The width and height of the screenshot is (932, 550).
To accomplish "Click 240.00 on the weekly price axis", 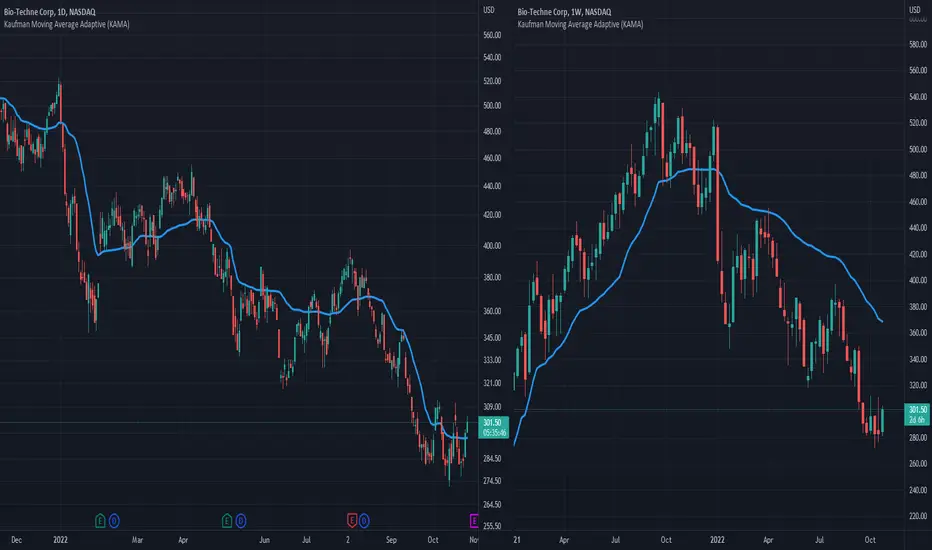I will click(918, 490).
